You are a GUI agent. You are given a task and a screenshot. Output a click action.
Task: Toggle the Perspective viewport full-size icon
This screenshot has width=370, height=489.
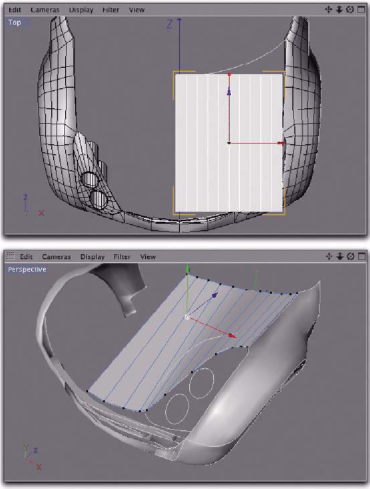click(x=361, y=256)
